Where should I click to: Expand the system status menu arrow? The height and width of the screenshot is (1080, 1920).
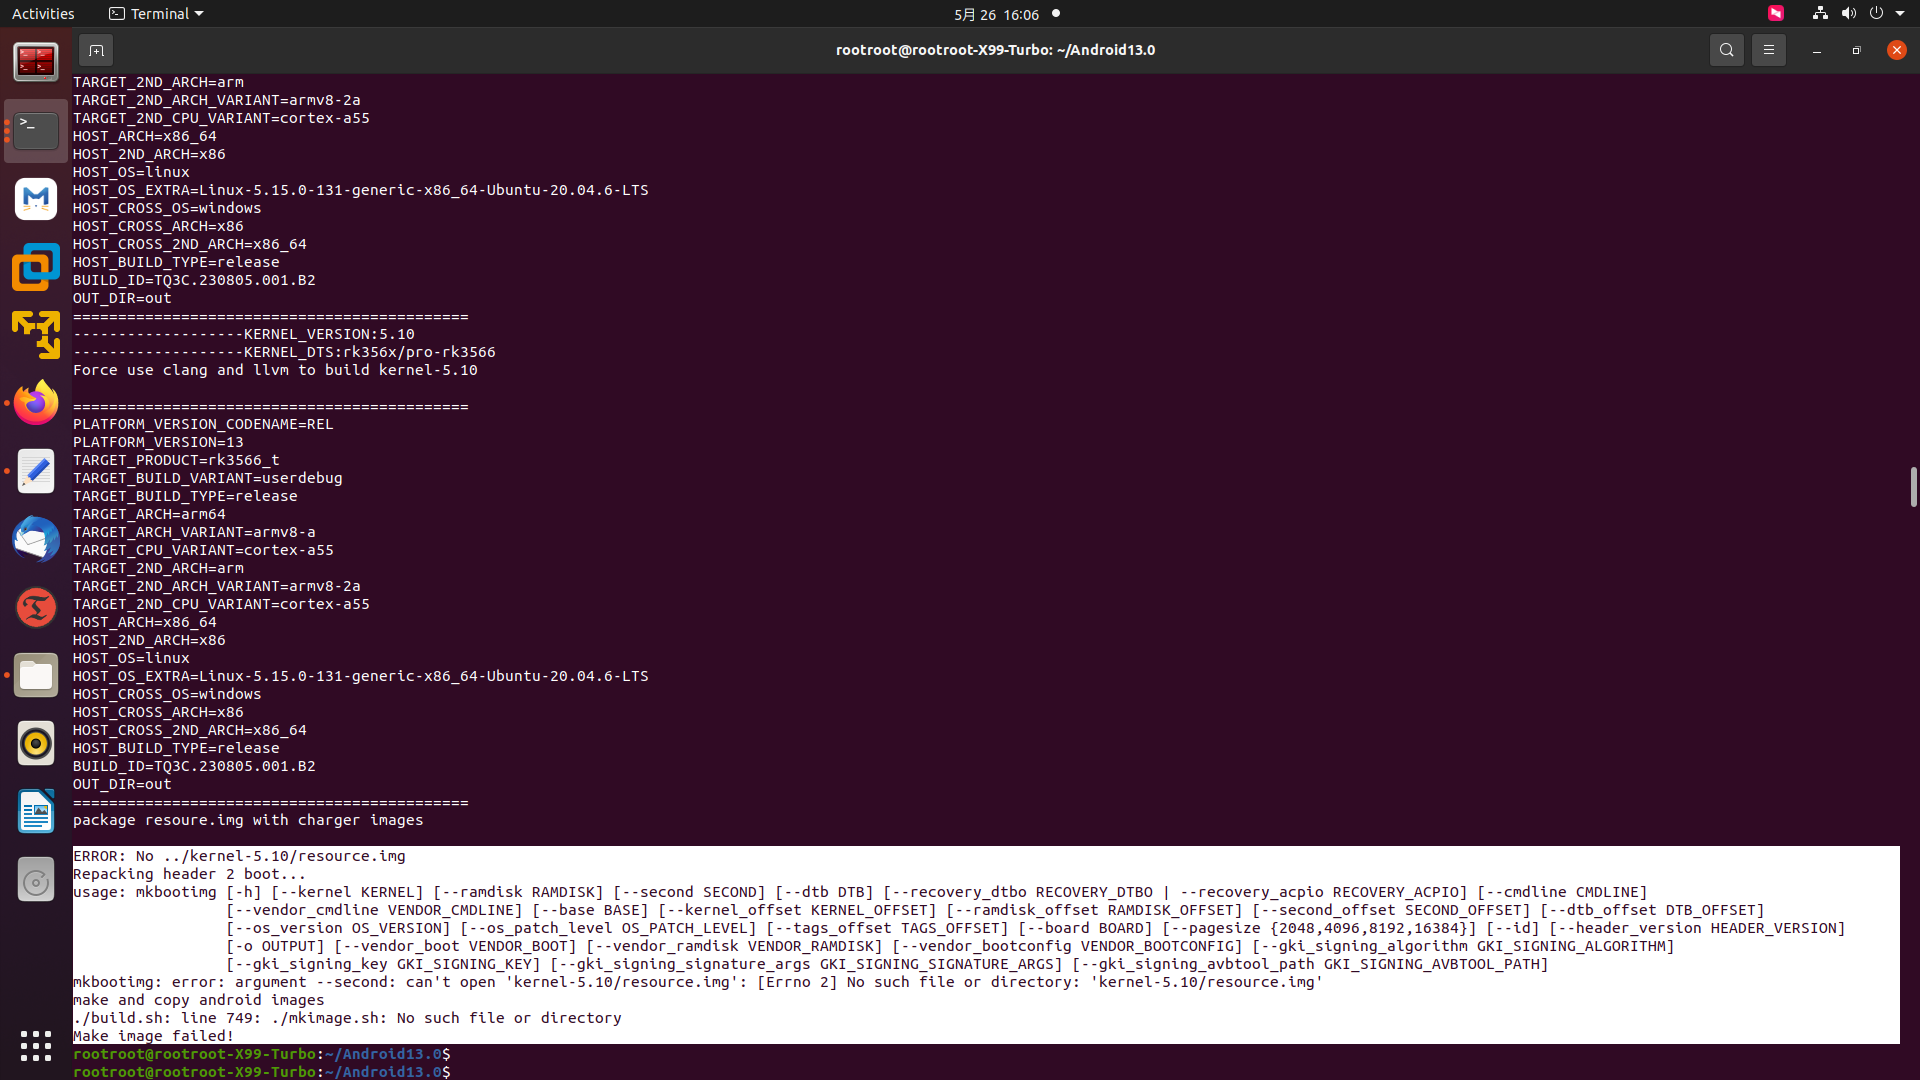pyautogui.click(x=1900, y=14)
